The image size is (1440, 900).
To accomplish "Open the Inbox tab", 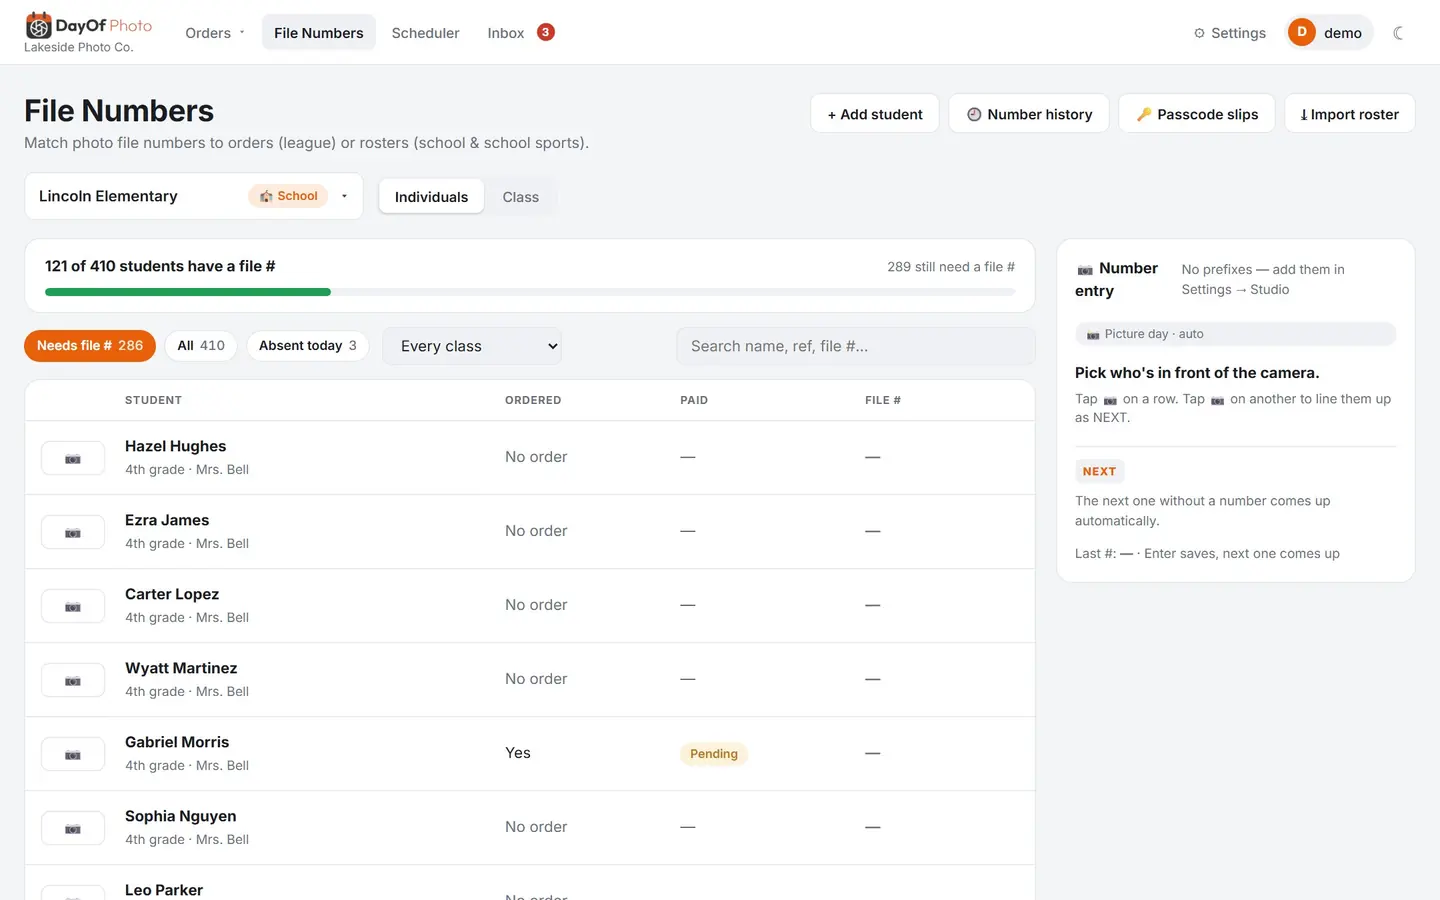I will click(506, 33).
